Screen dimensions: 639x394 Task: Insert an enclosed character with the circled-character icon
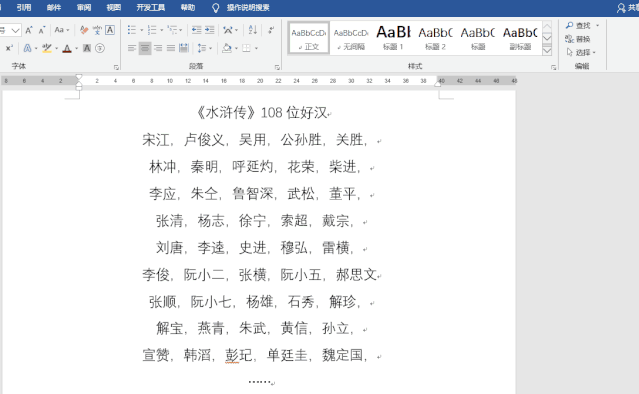pos(100,48)
